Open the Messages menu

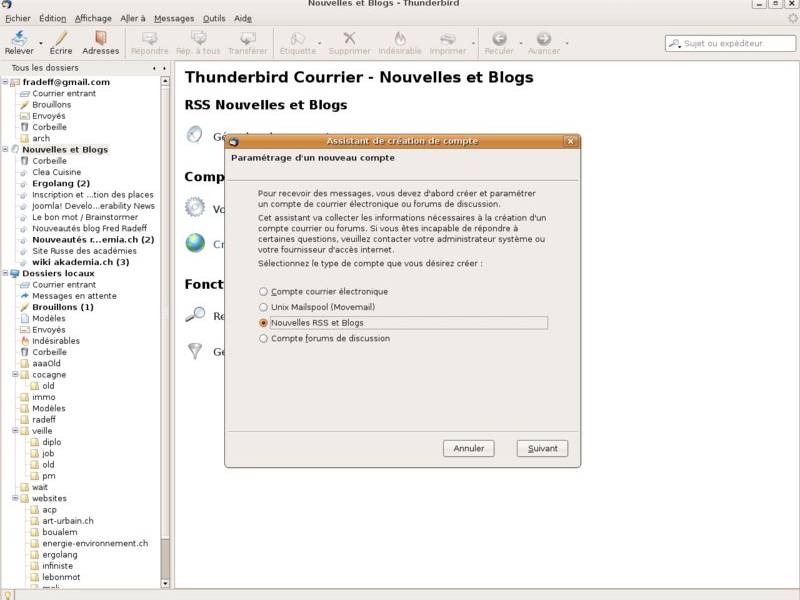point(174,18)
